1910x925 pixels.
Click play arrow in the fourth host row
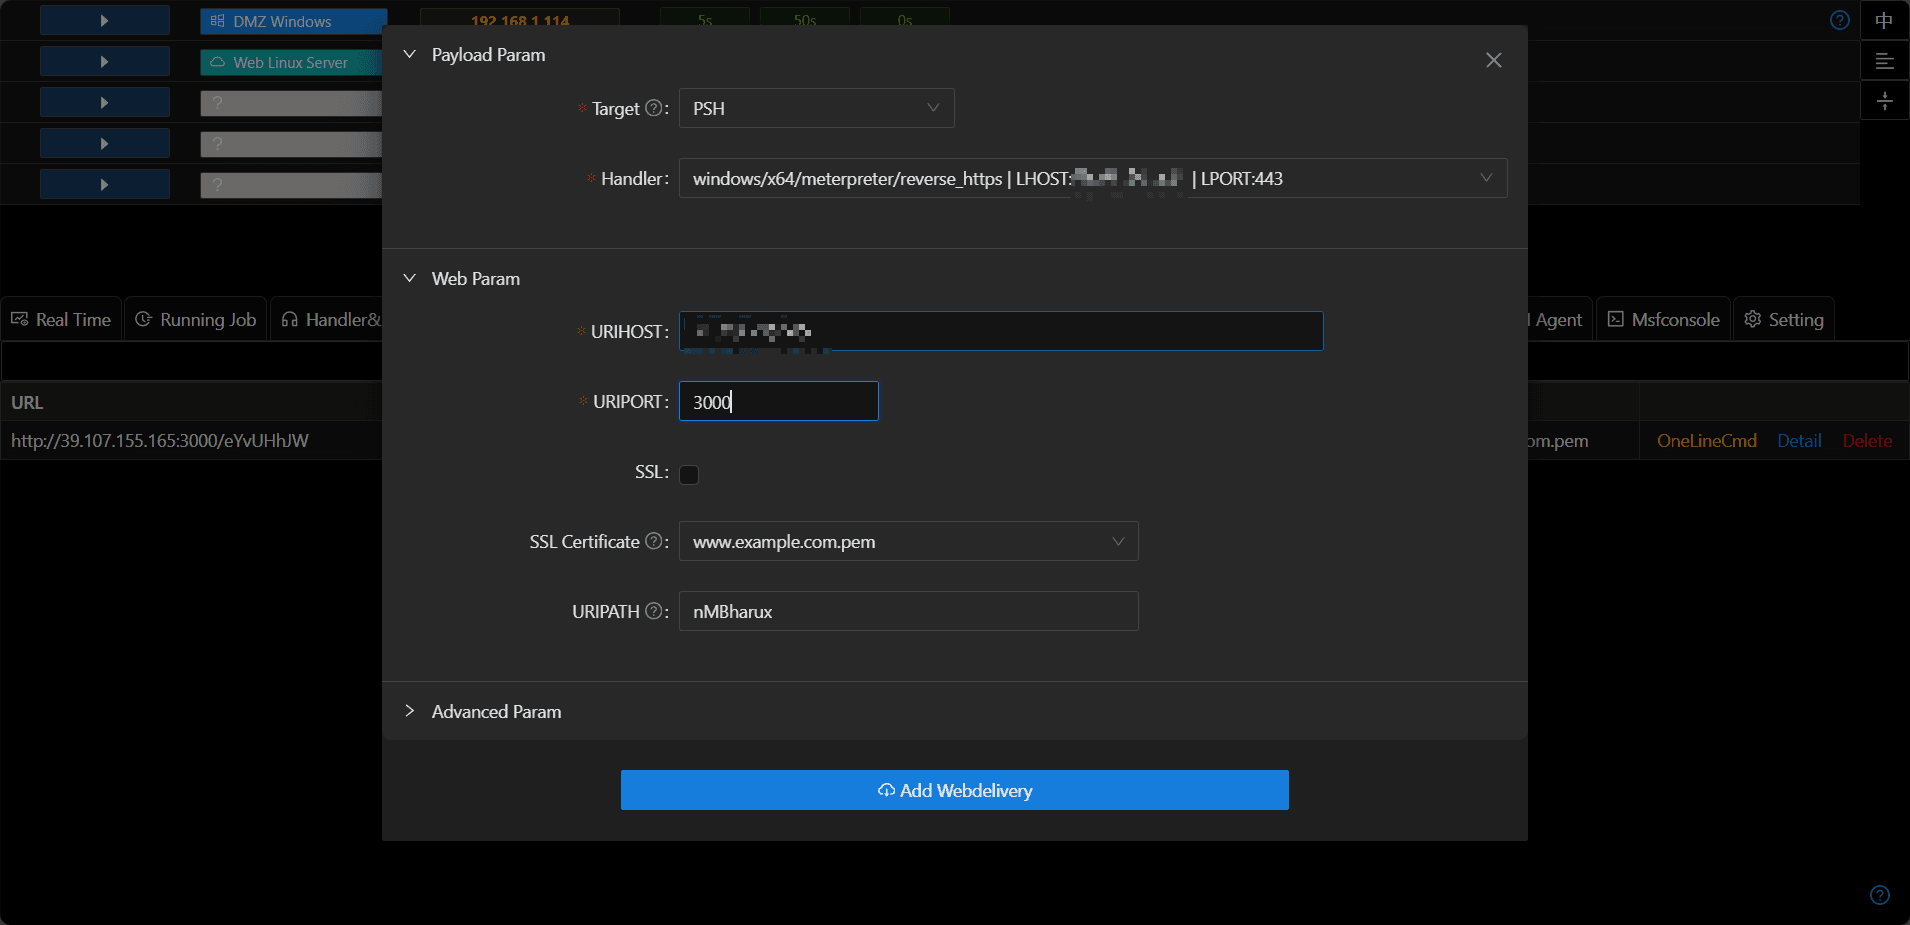tap(104, 143)
